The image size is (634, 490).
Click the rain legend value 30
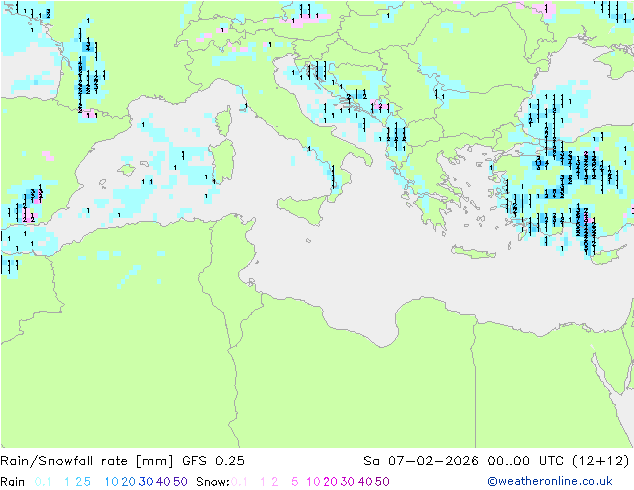146,482
